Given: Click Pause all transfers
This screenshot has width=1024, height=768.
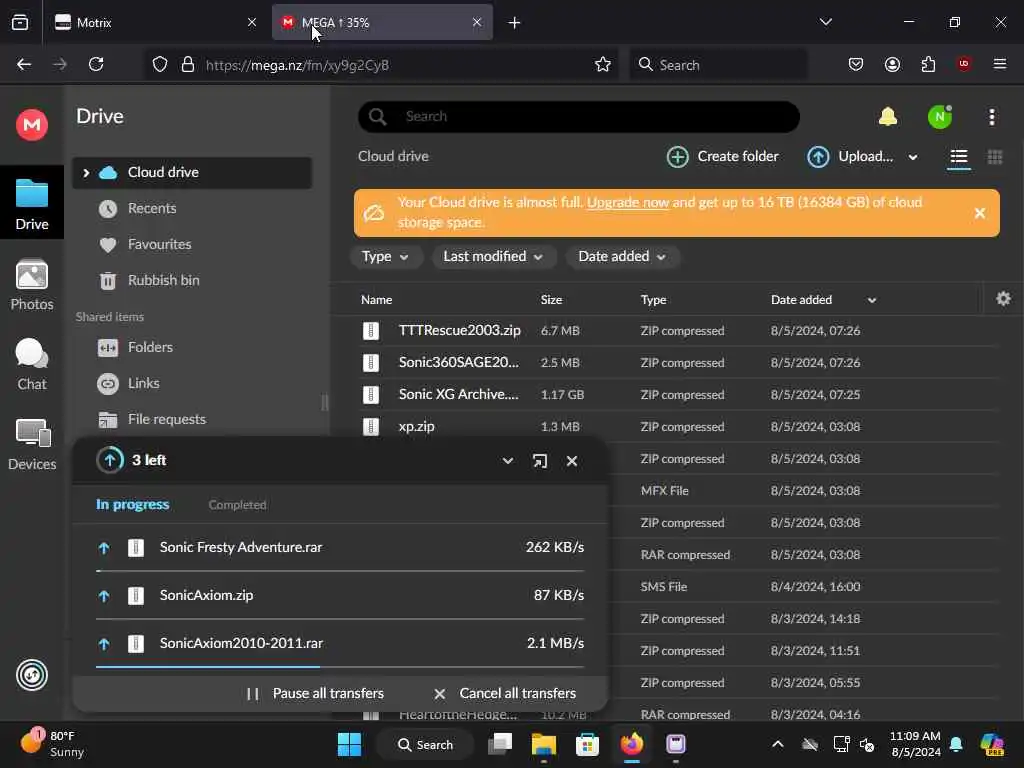Looking at the screenshot, I should click(x=315, y=694).
